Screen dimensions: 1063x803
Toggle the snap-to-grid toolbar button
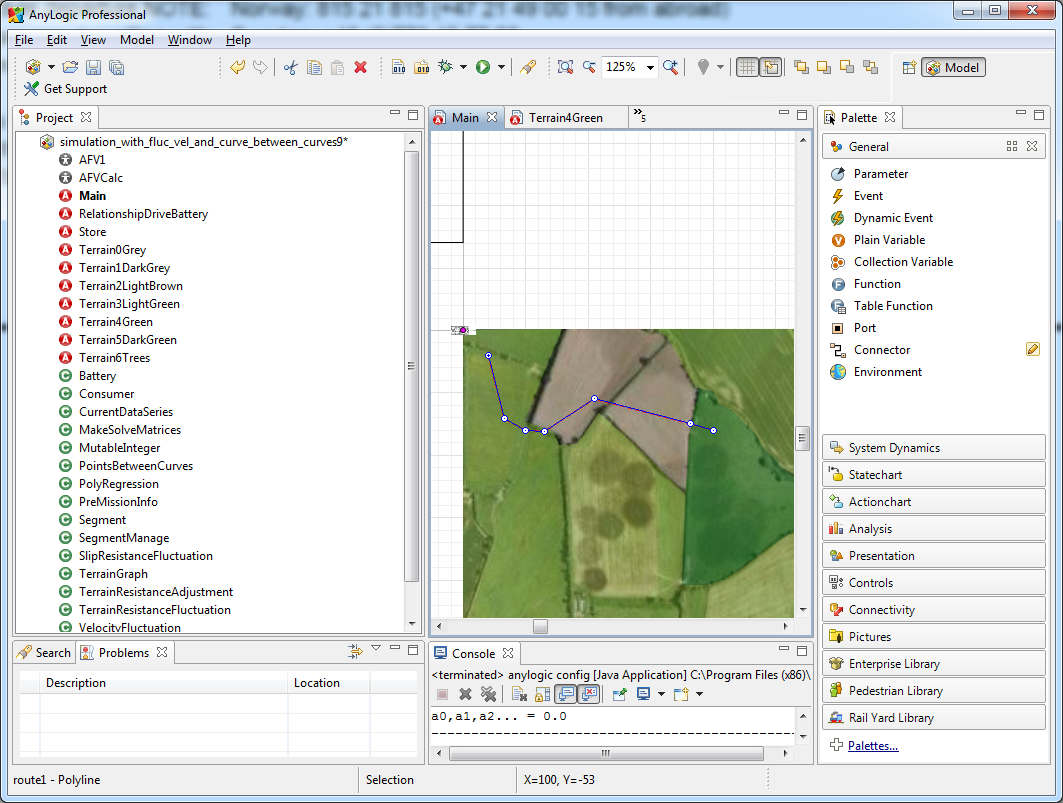click(771, 67)
